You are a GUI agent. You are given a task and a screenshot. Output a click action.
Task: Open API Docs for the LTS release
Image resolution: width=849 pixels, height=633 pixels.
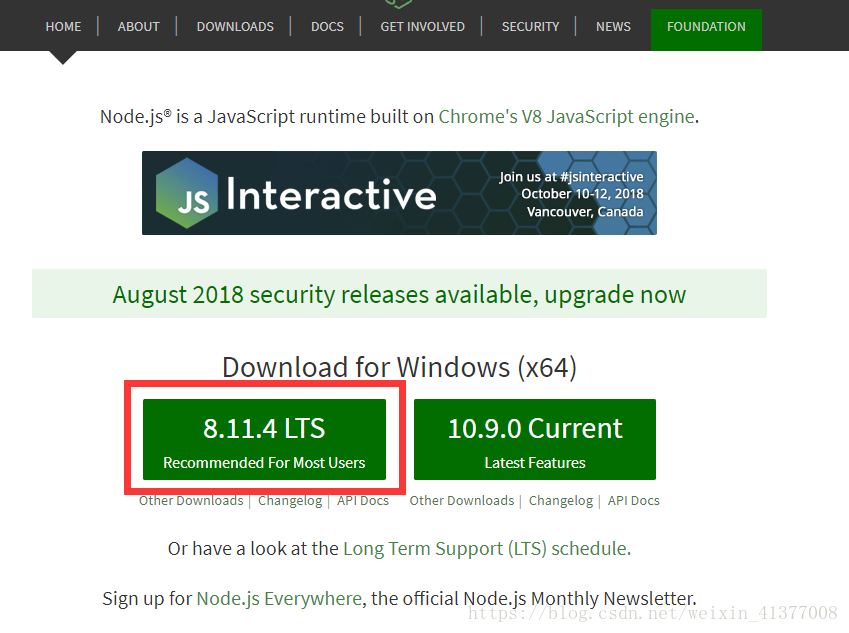point(363,501)
